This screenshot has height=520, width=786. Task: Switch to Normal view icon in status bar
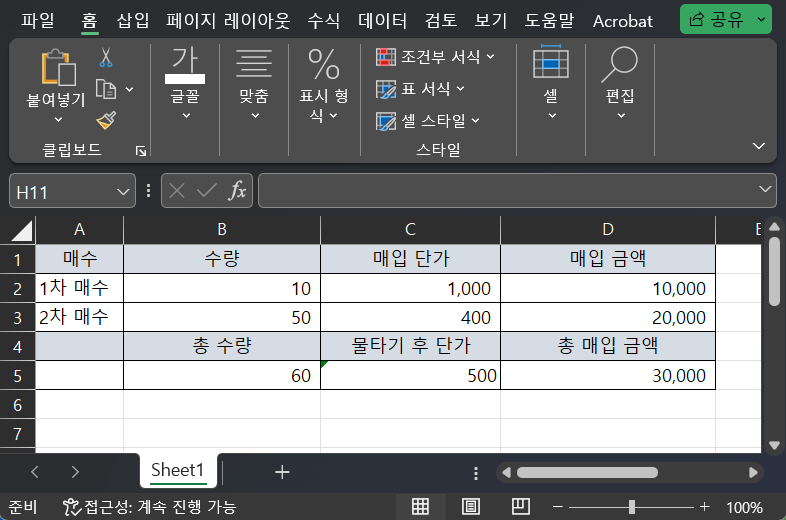[x=420, y=507]
